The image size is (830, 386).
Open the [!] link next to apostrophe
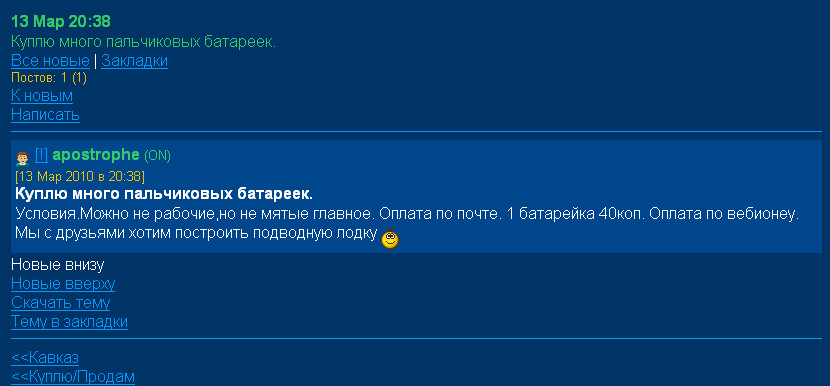tap(41, 155)
